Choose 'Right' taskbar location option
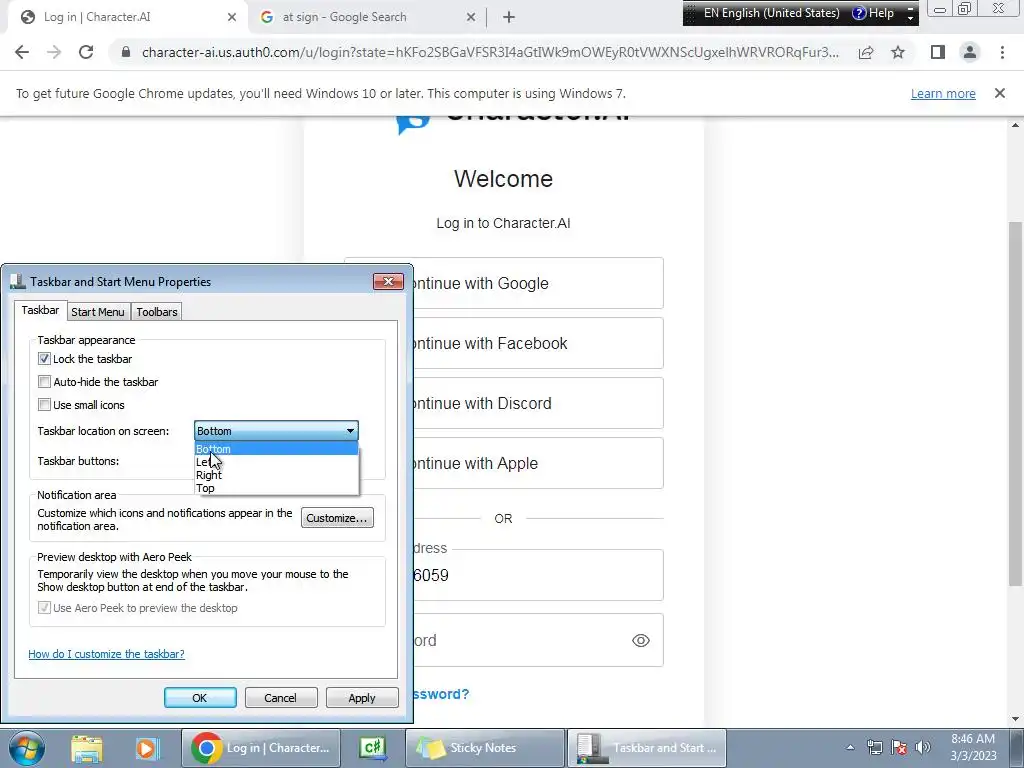This screenshot has width=1024, height=768. [277, 475]
